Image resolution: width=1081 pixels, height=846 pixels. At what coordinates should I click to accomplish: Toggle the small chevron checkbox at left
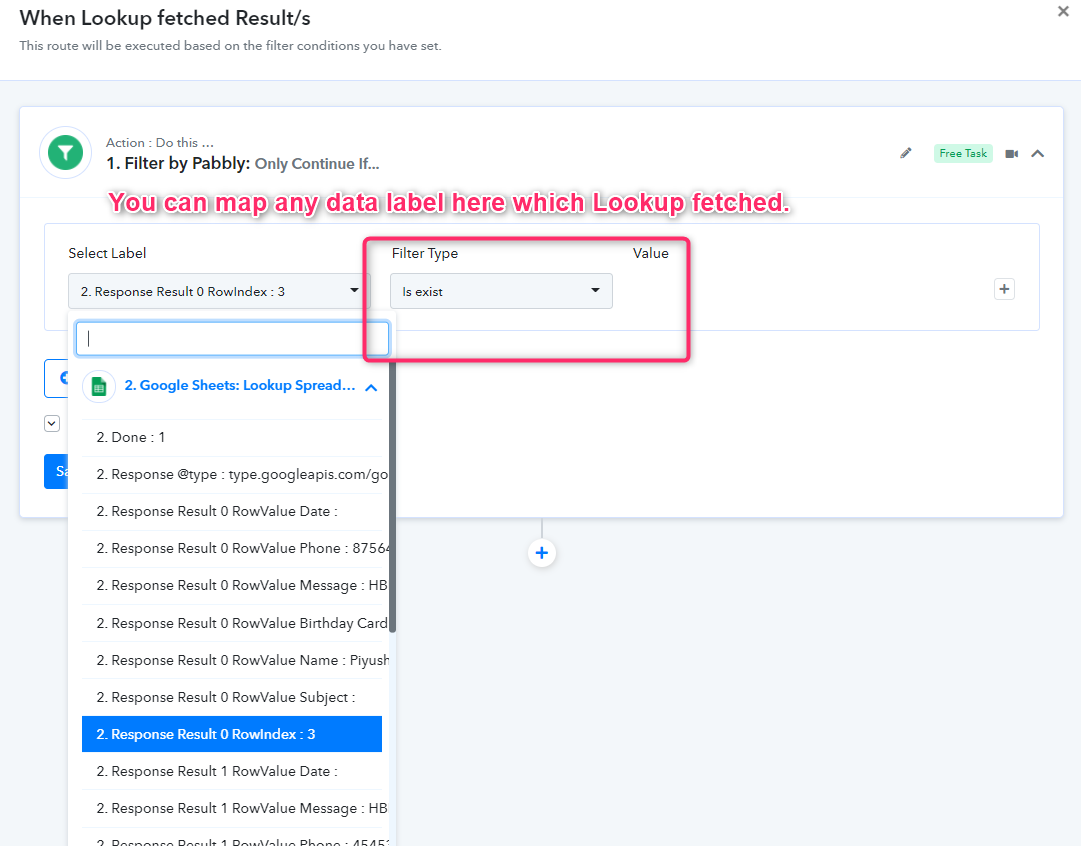click(52, 424)
